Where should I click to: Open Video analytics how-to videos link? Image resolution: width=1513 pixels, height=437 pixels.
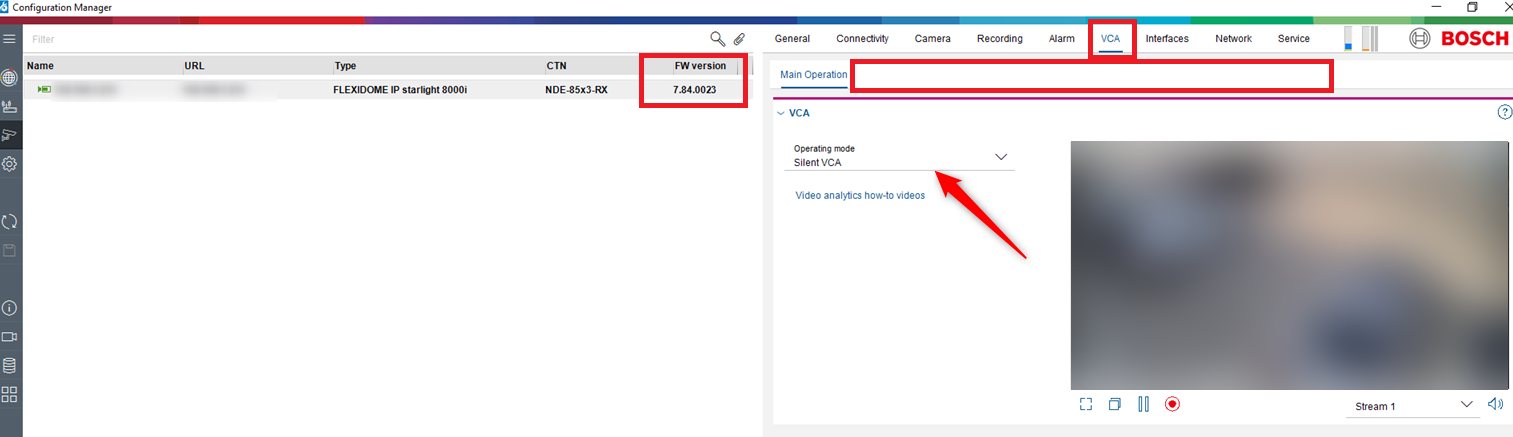[x=860, y=196]
